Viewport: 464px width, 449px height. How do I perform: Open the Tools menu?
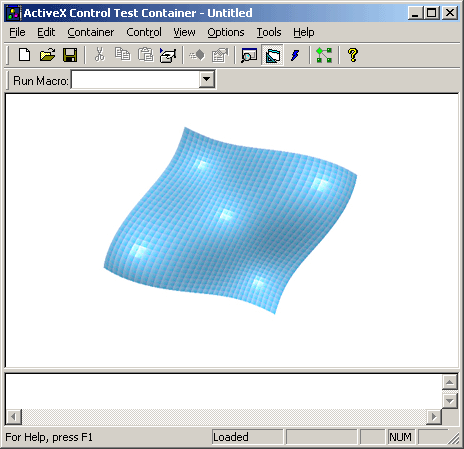[x=269, y=32]
